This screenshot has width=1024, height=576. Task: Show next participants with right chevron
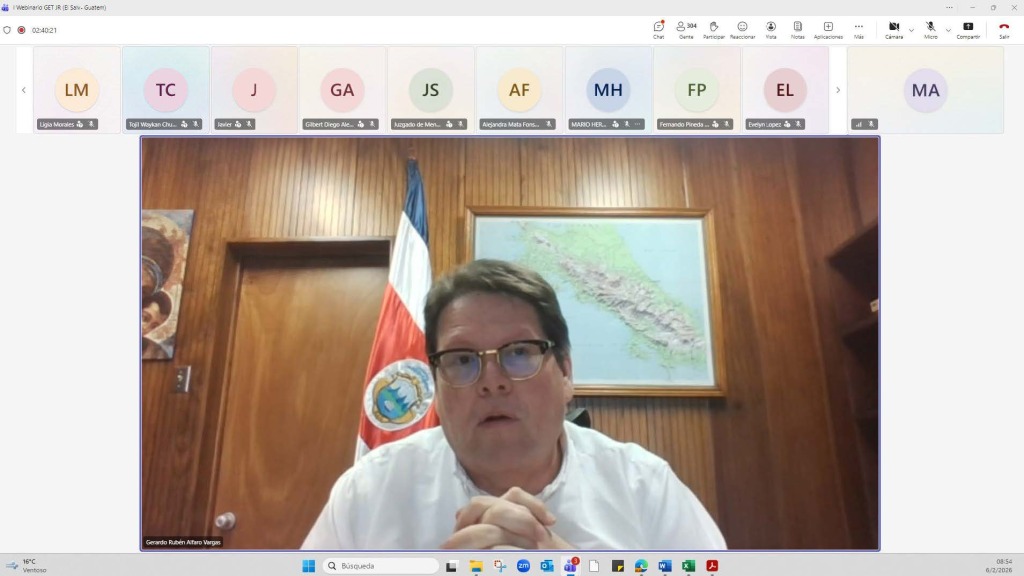(838, 90)
